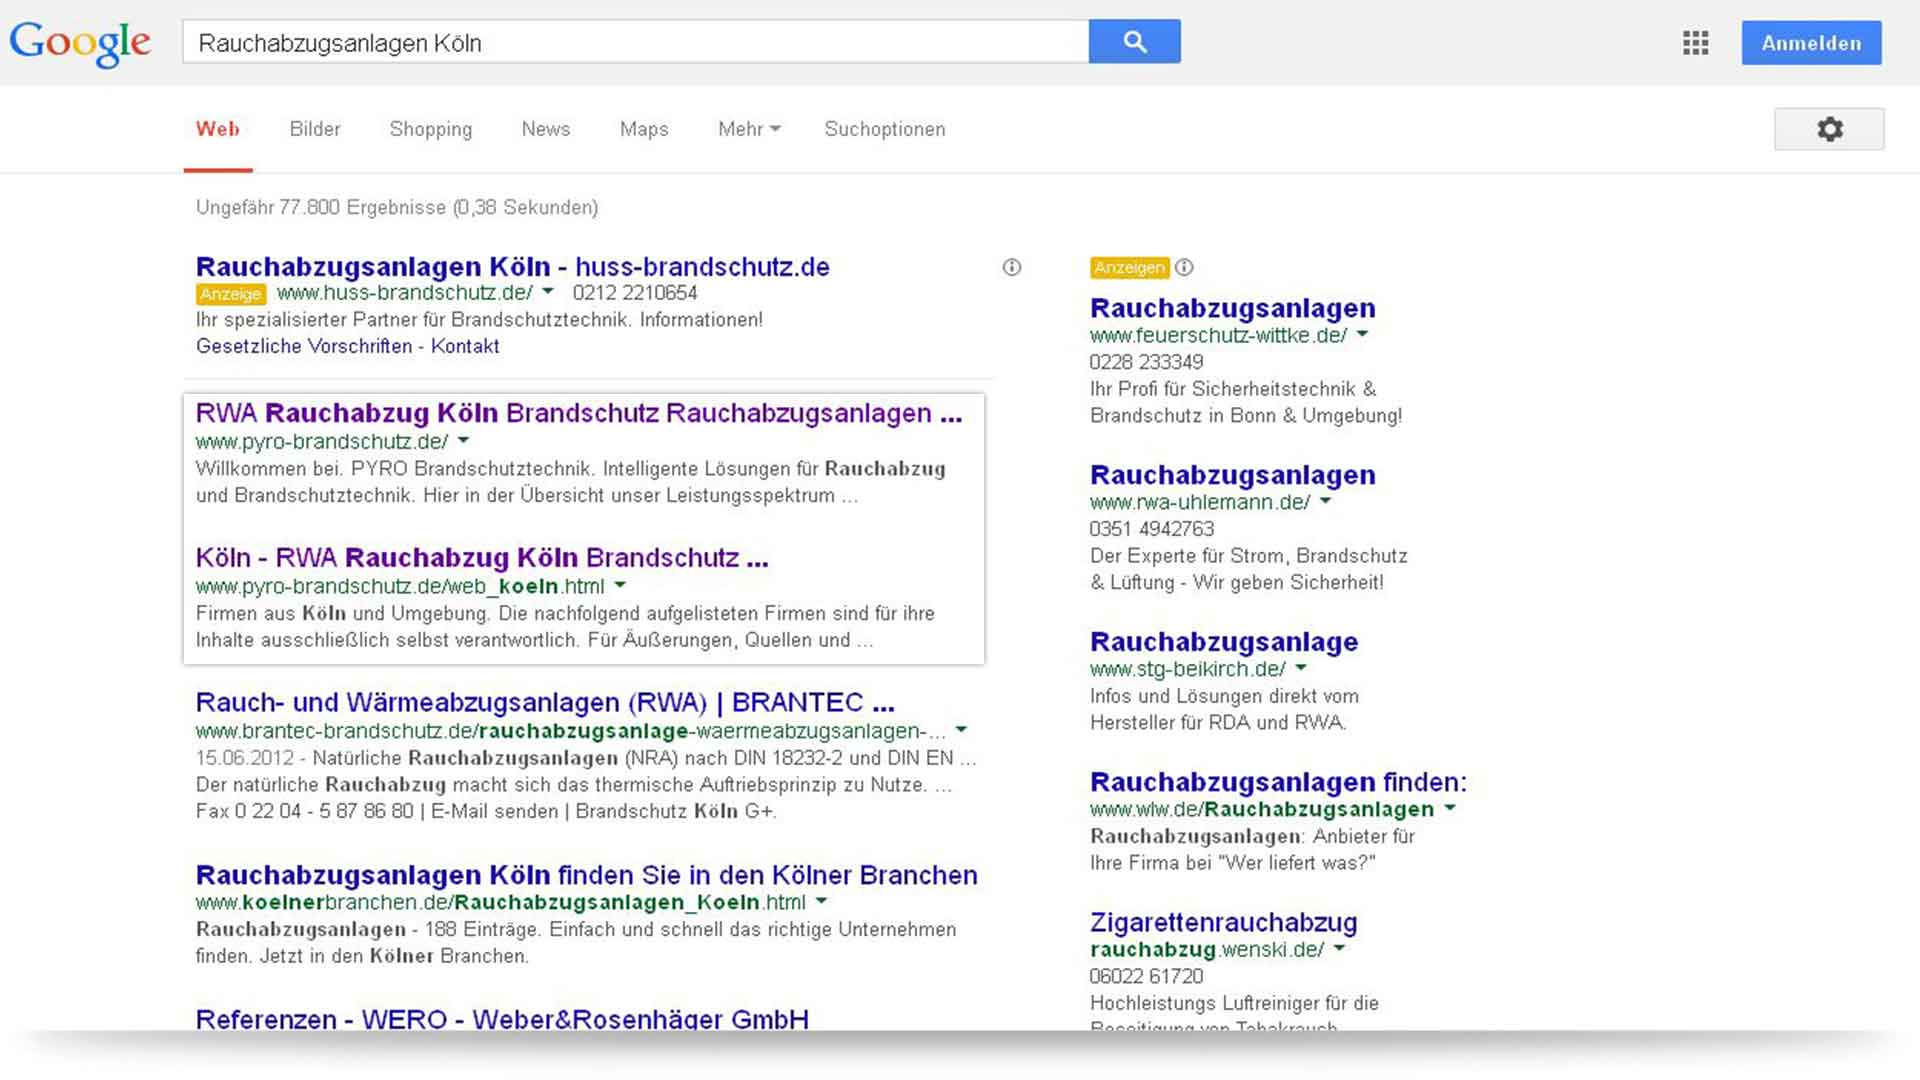The width and height of the screenshot is (1920, 1080).
Task: Click yellow Anzeige label on huss ad
Action: coord(231,294)
